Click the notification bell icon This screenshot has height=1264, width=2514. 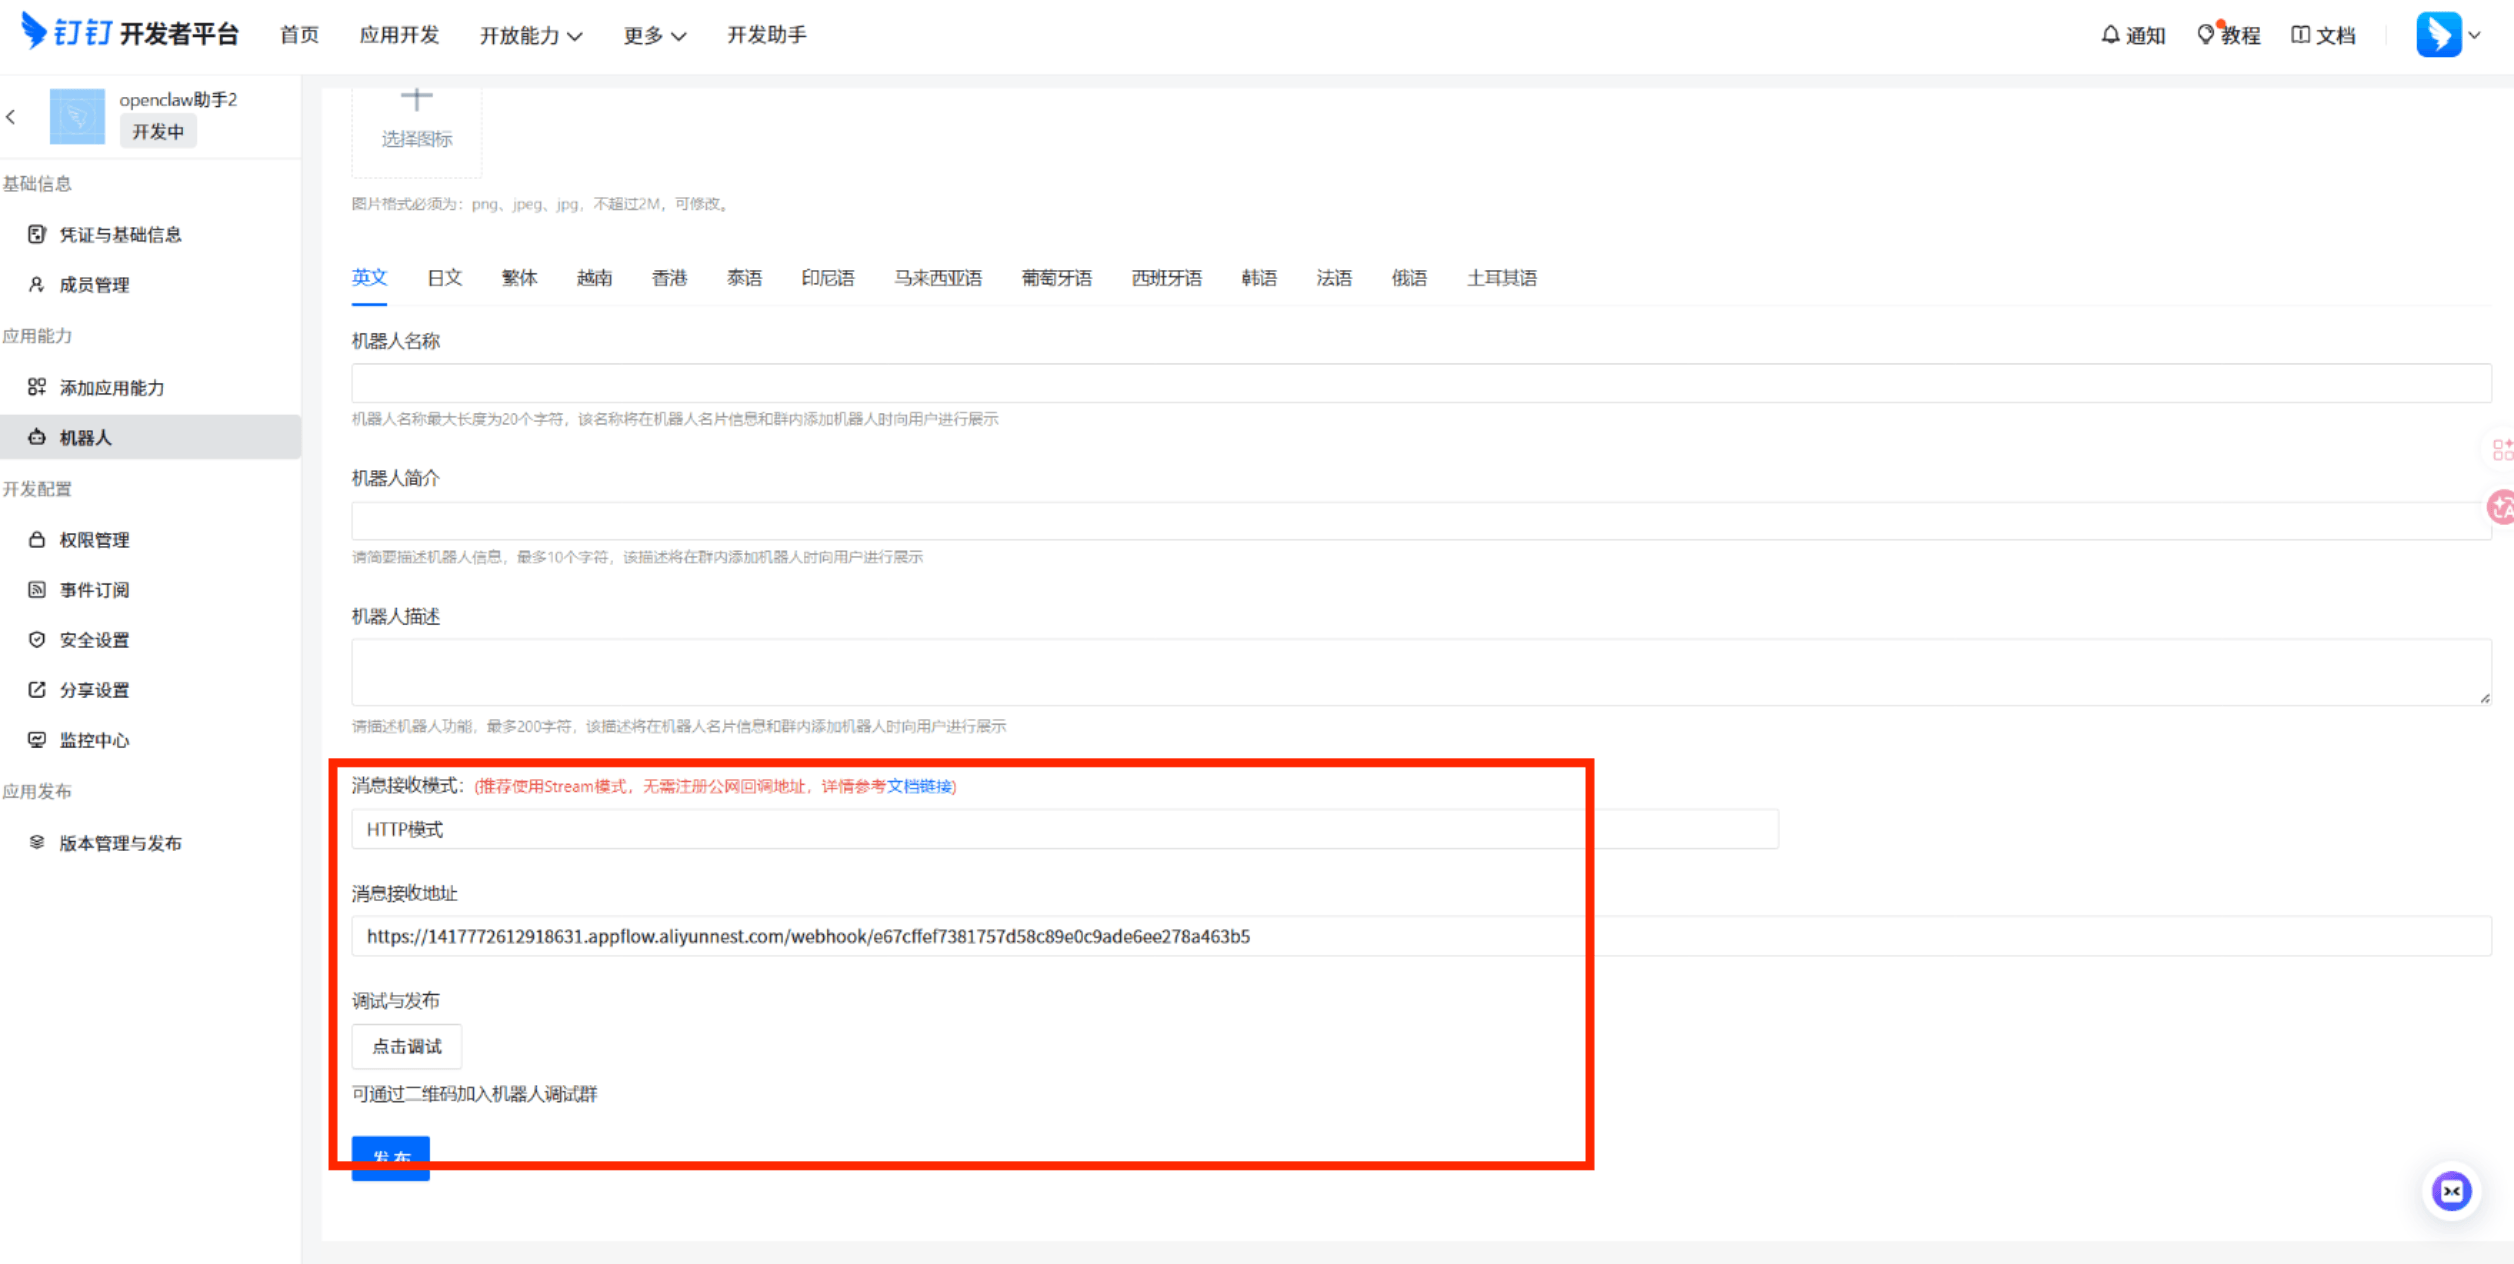(2110, 35)
